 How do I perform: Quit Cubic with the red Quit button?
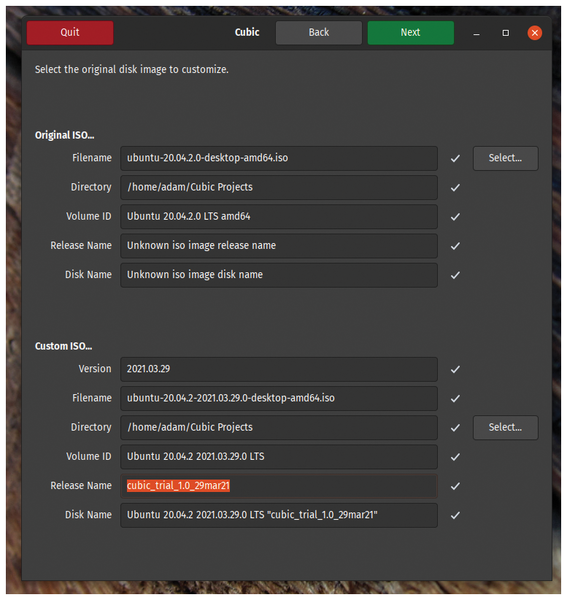[70, 33]
